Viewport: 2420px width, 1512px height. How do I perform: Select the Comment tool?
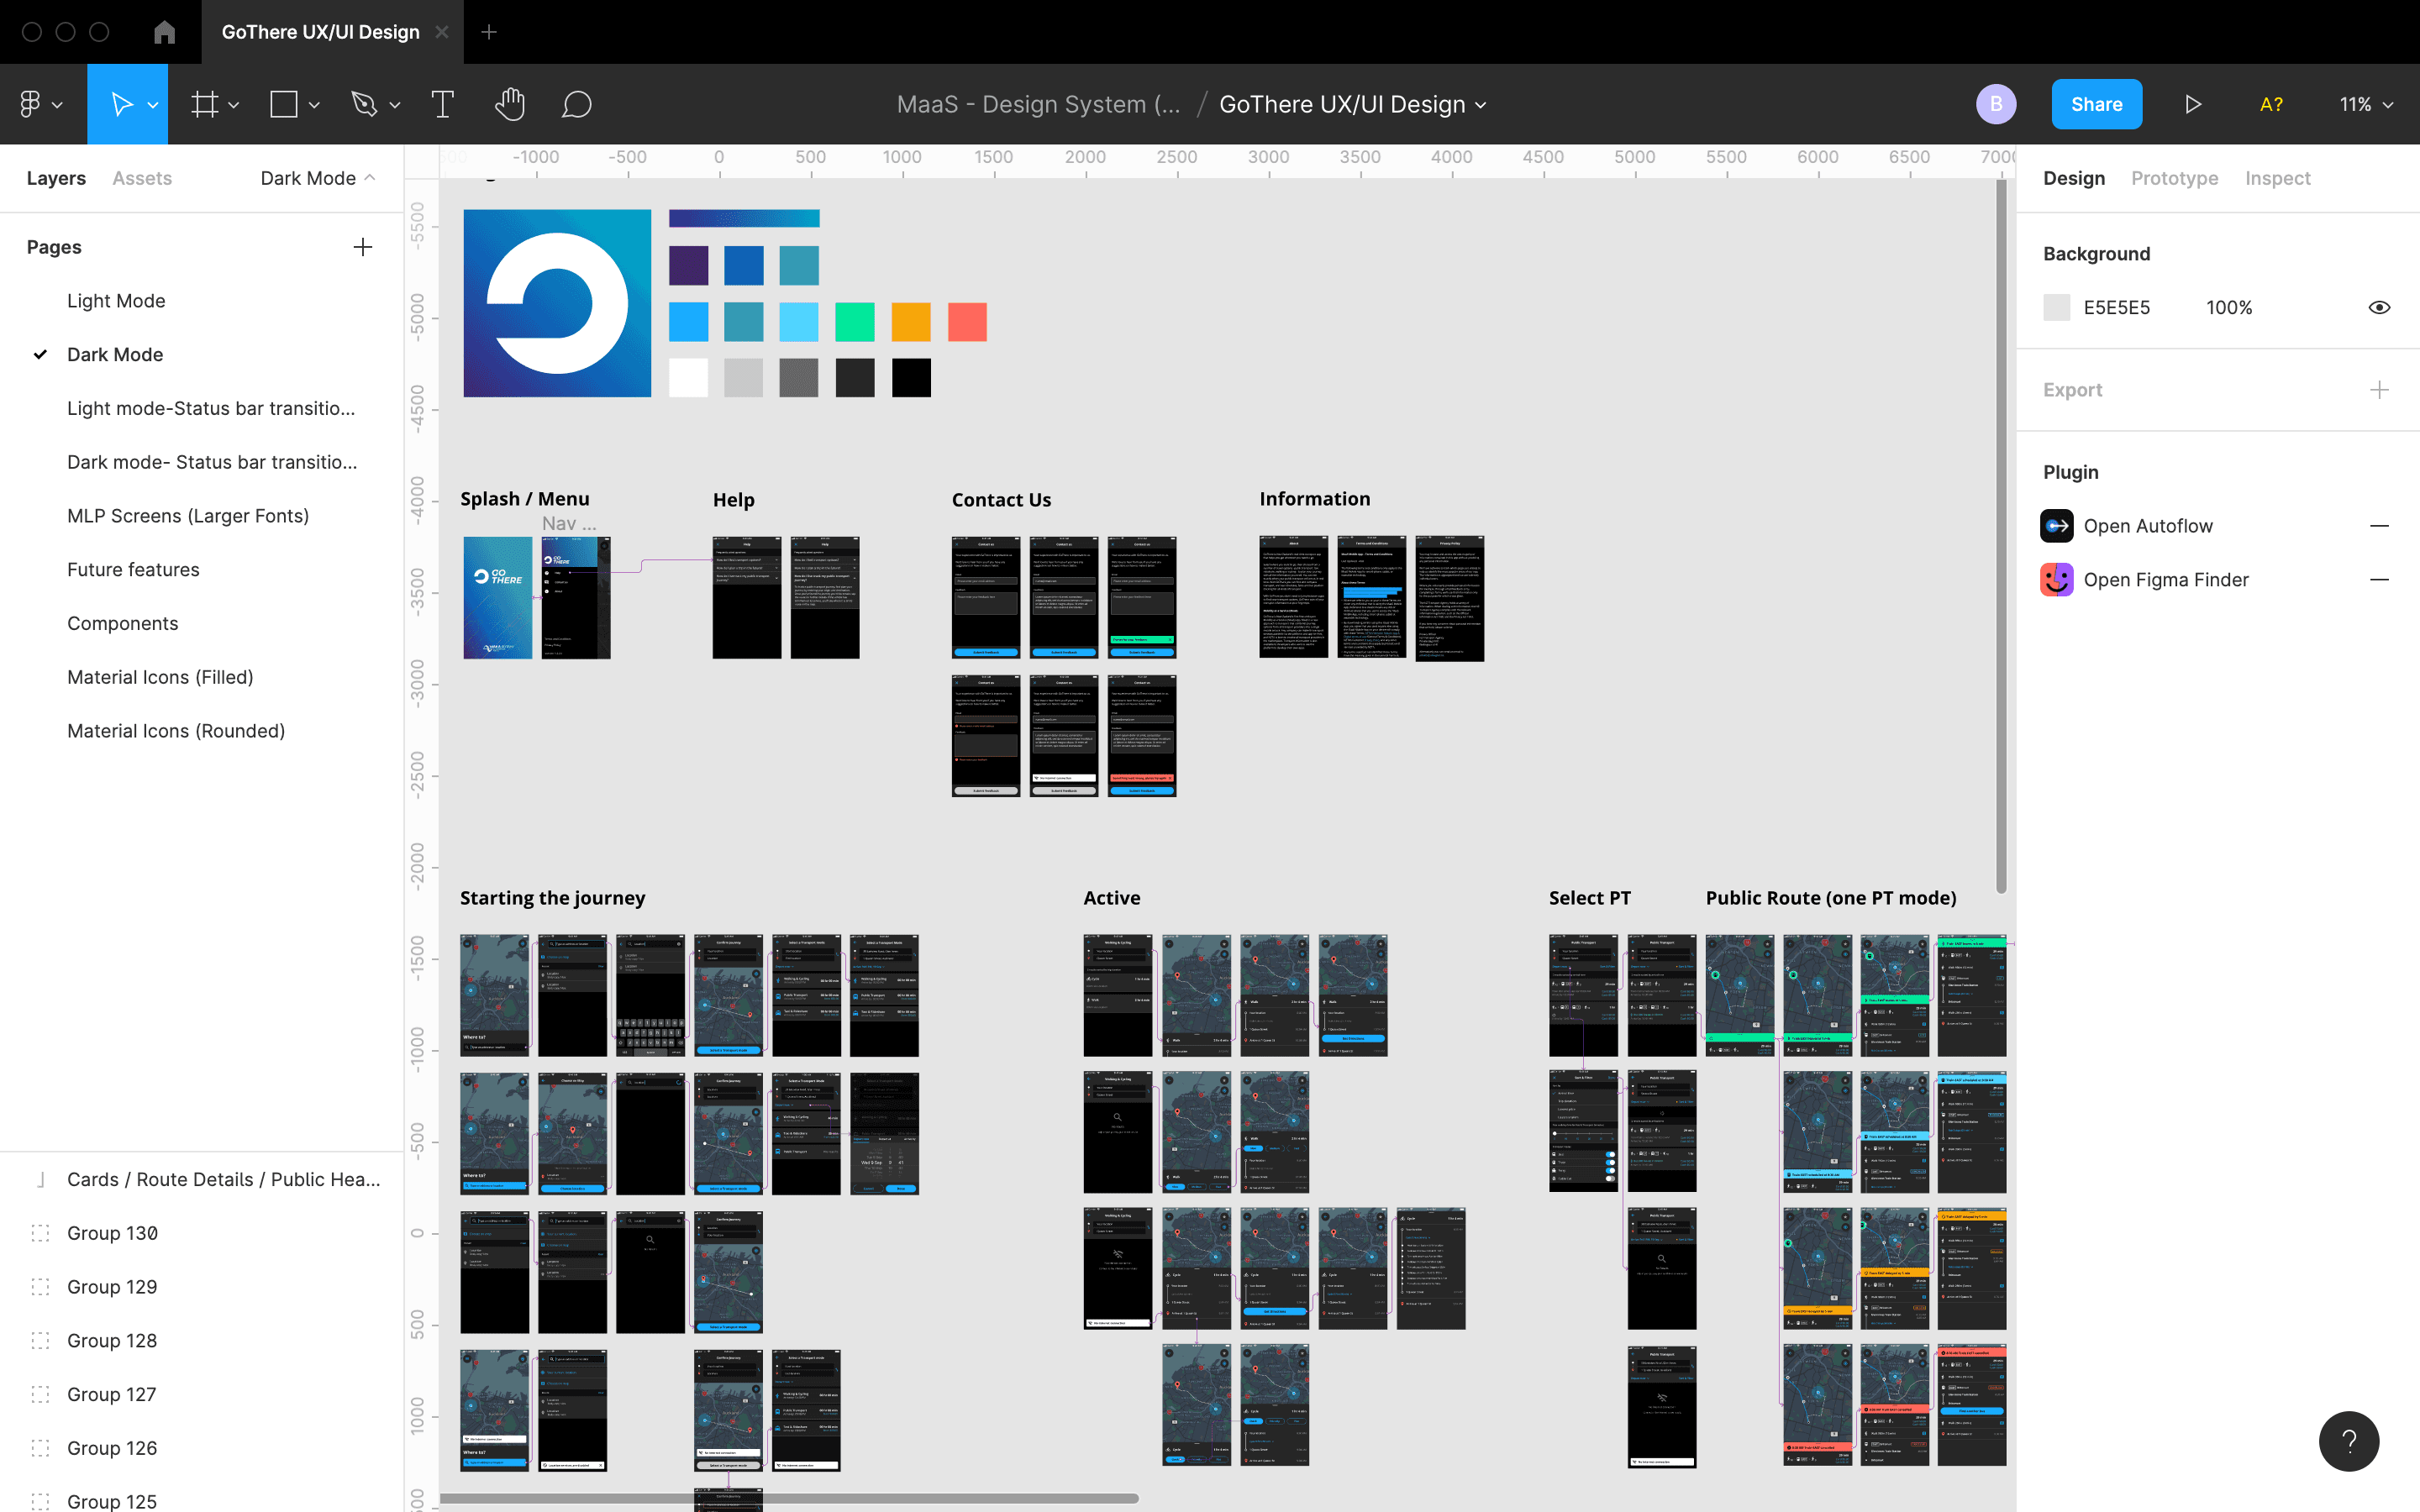pyautogui.click(x=577, y=104)
